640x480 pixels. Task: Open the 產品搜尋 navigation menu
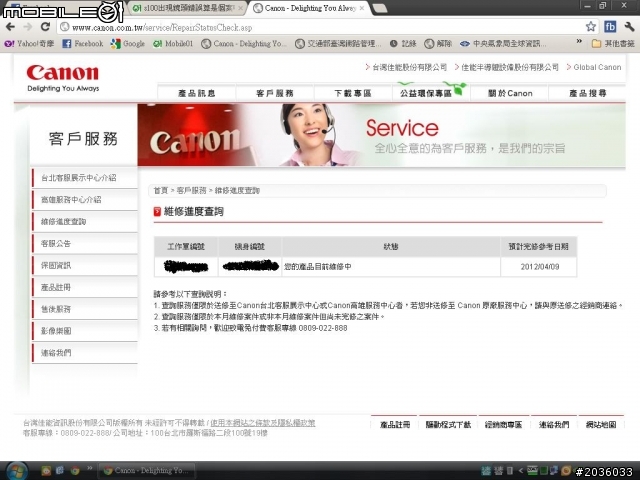(x=587, y=93)
